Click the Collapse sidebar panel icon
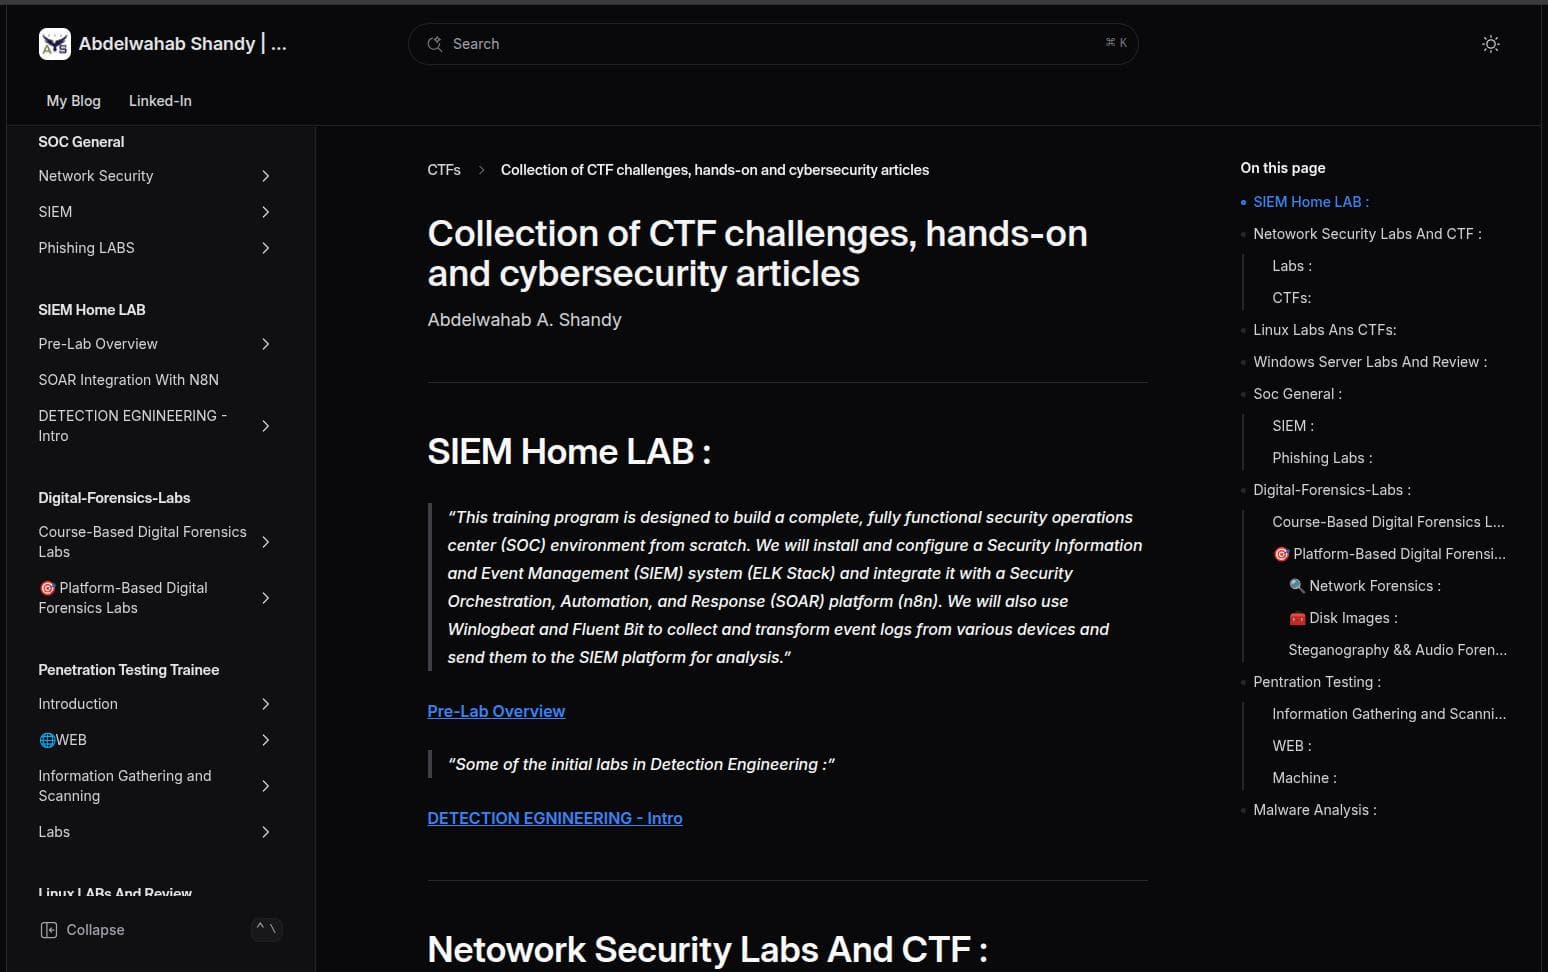The width and height of the screenshot is (1548, 972). 49,930
